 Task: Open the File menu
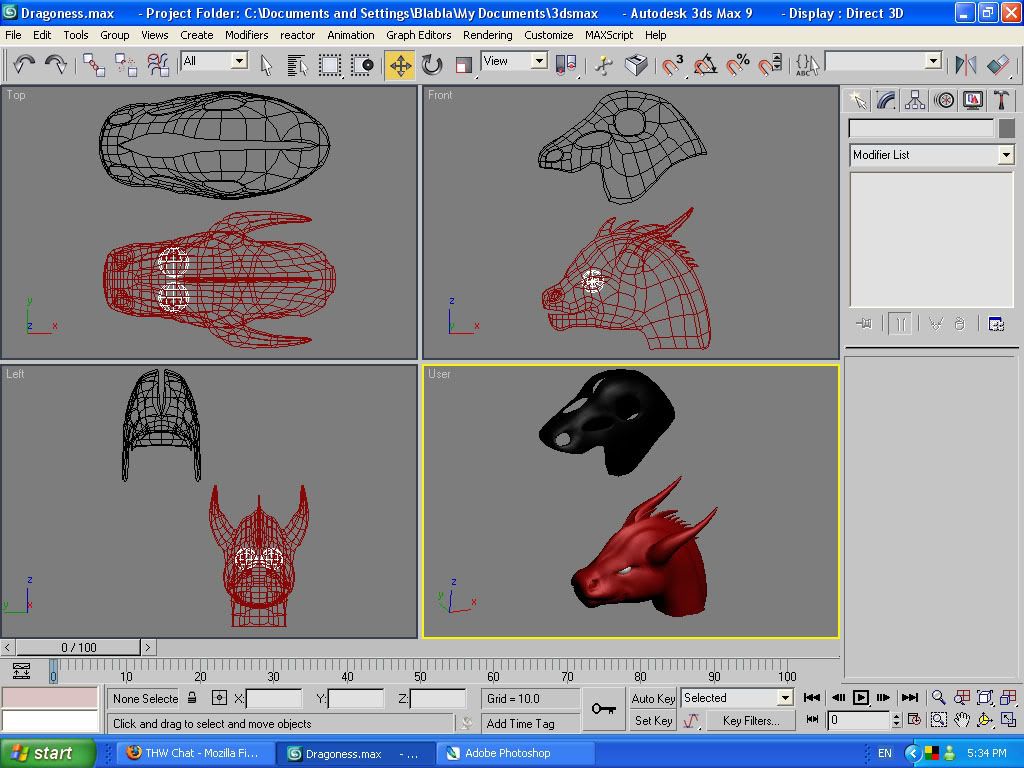13,35
